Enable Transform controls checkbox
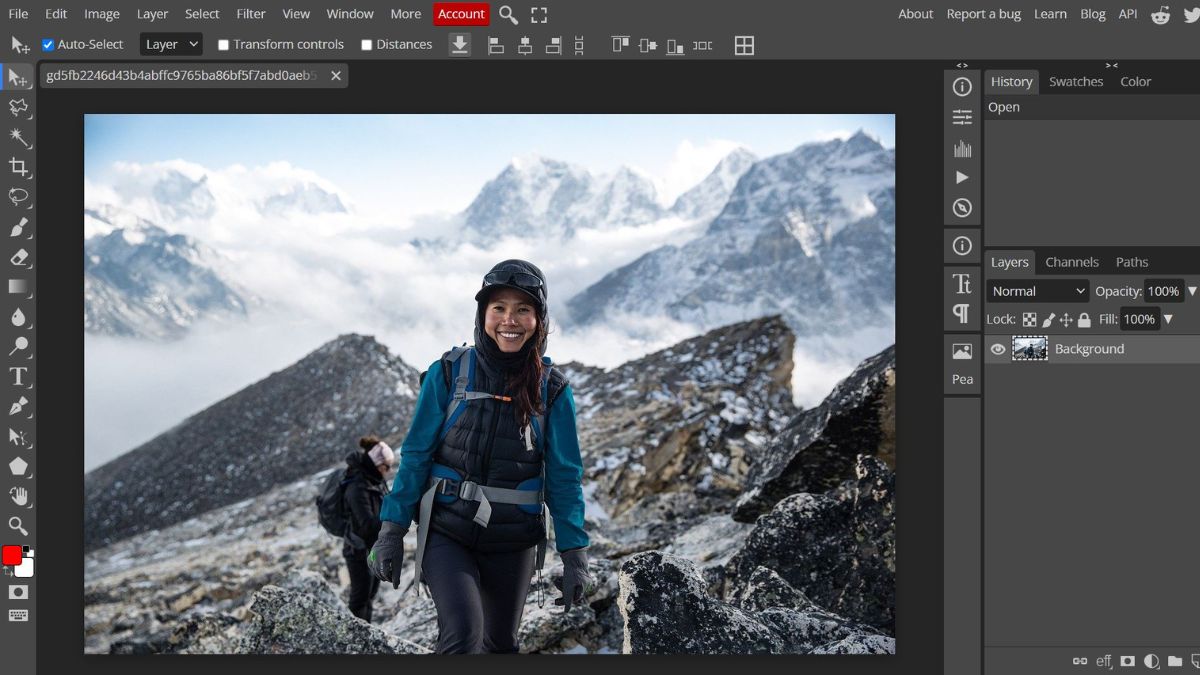Image resolution: width=1200 pixels, height=675 pixels. pos(223,45)
